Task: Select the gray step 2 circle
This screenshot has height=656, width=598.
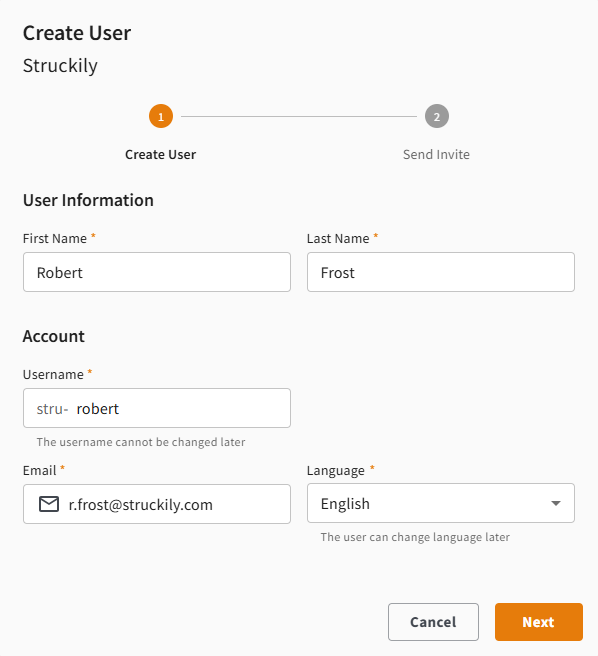Action: coord(436,116)
